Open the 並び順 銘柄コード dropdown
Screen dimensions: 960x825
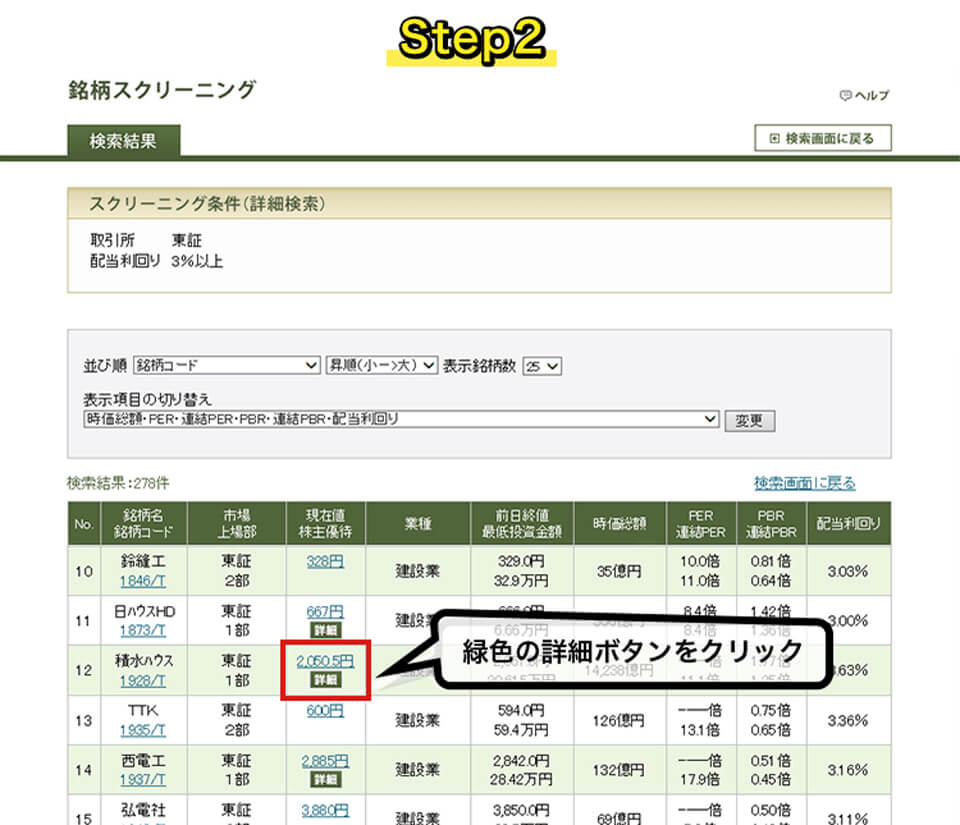(227, 365)
